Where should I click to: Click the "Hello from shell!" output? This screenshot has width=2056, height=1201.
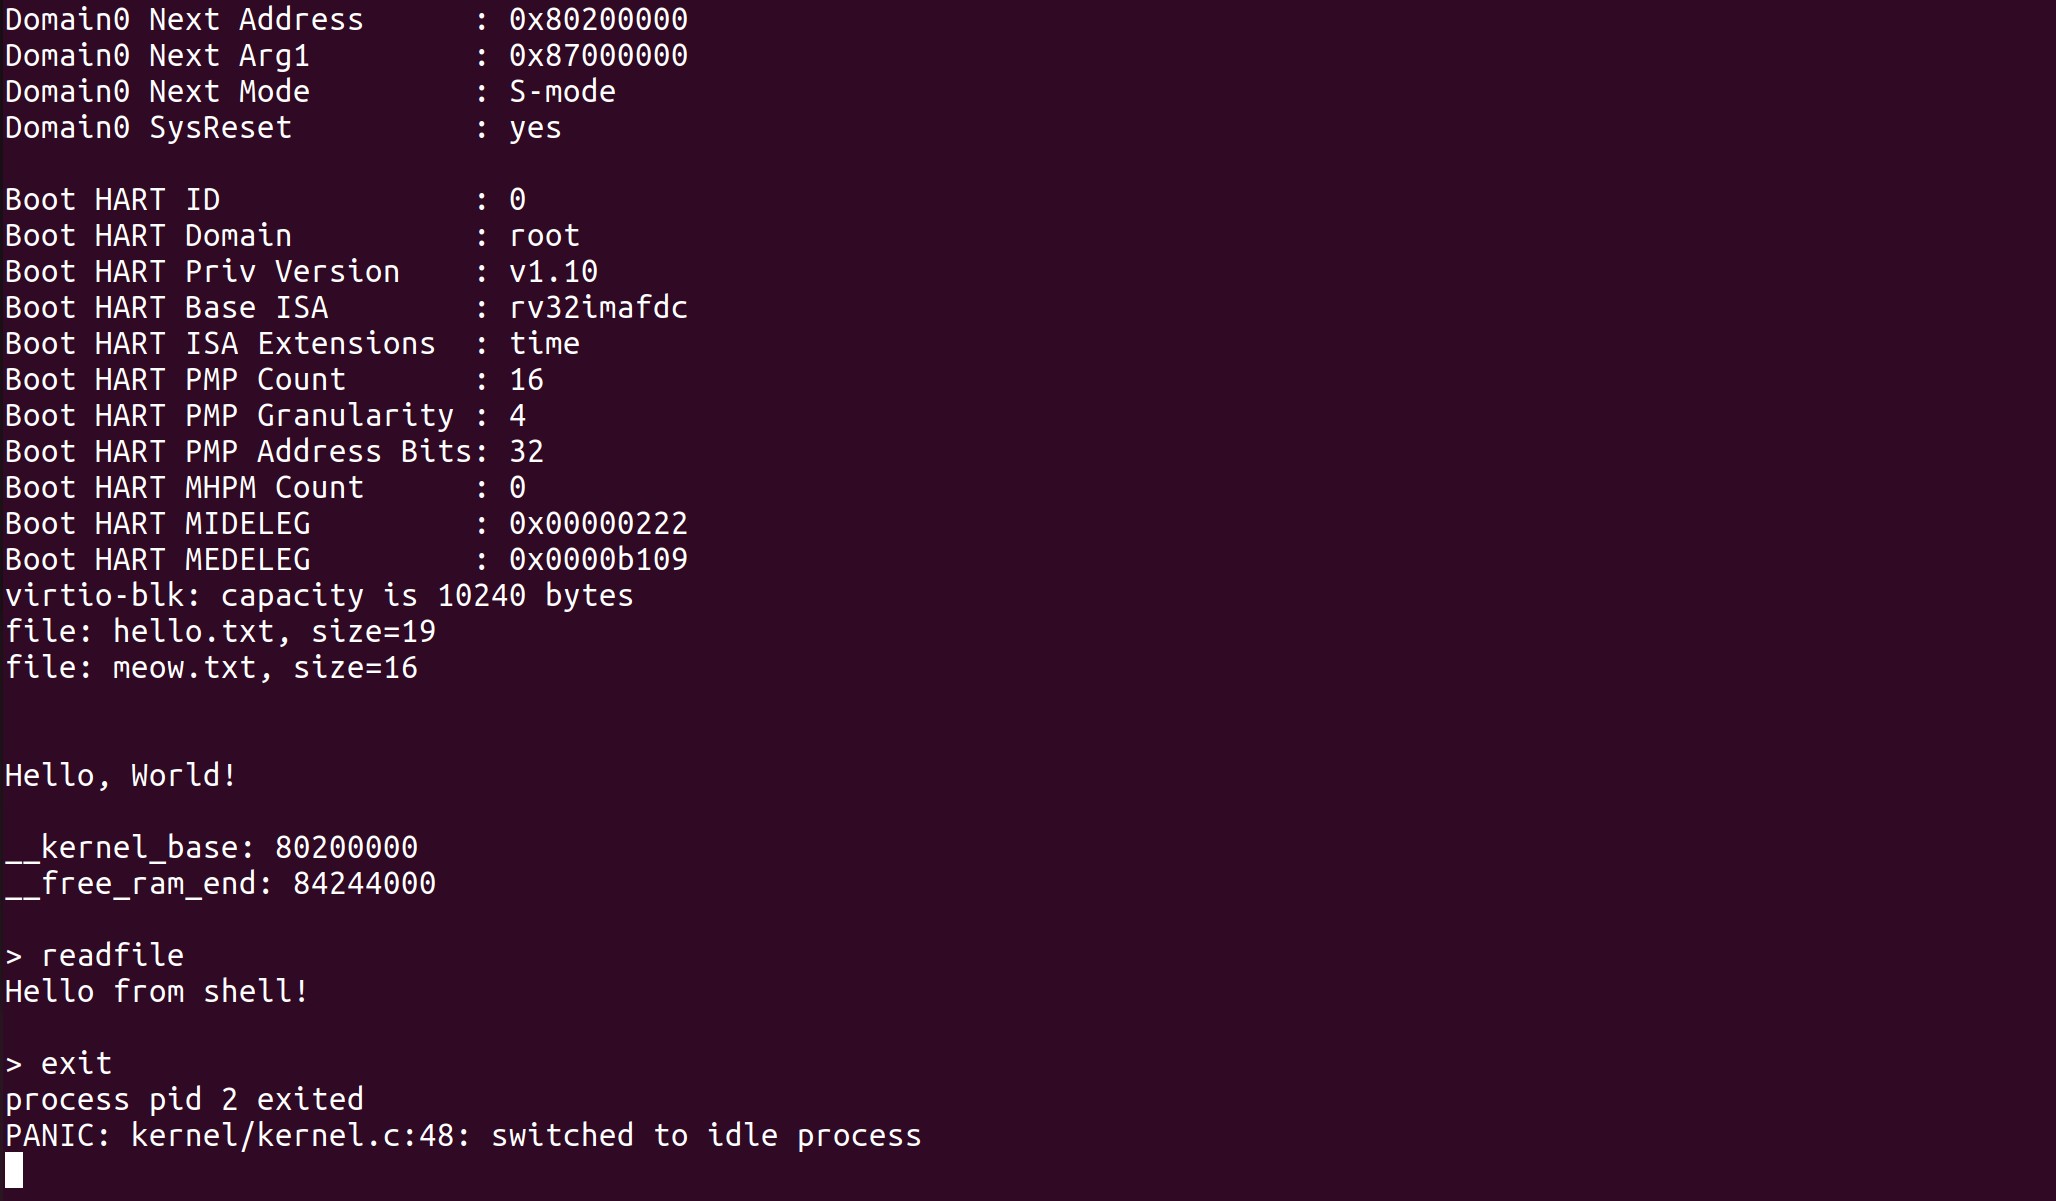click(x=157, y=991)
